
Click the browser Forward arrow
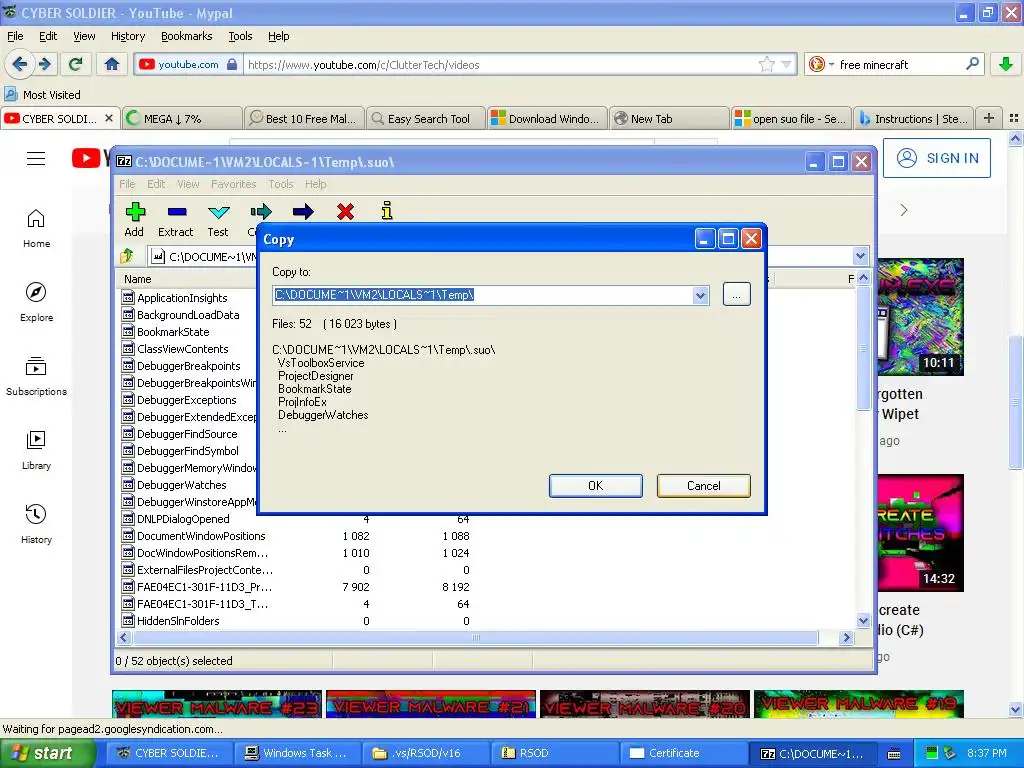click(44, 64)
